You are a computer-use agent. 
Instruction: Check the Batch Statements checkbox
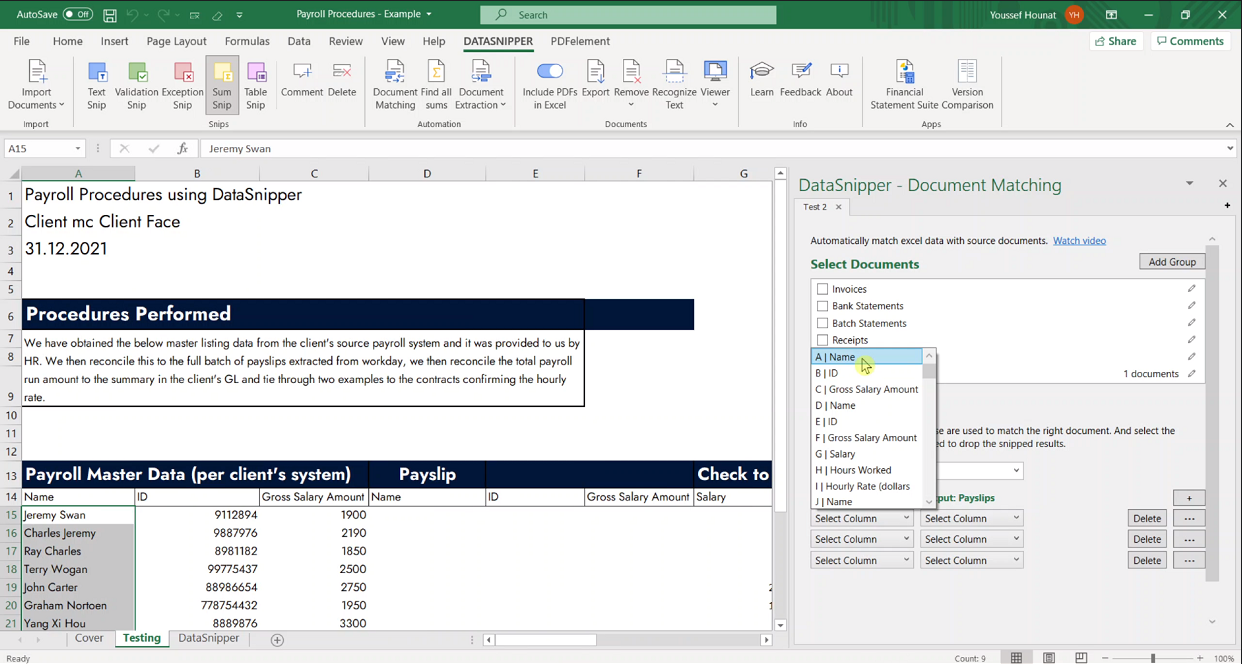tap(822, 323)
